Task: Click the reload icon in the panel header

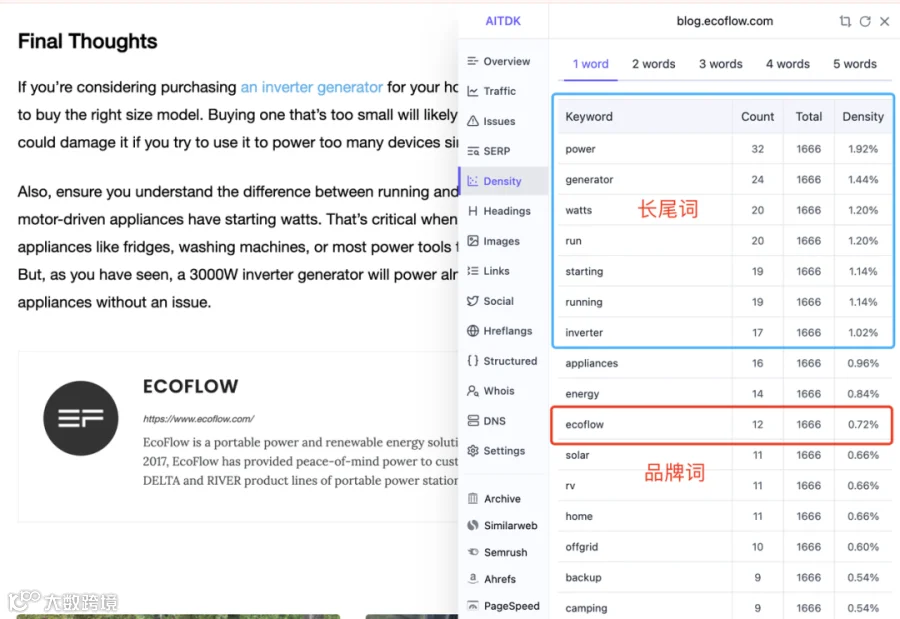Action: tap(865, 21)
